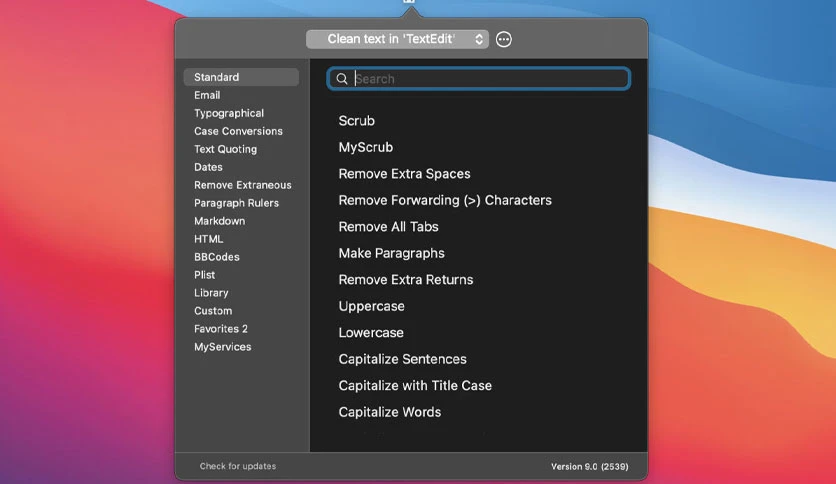836x484 pixels.
Task: Select the Markdown sidebar category
Action: click(x=219, y=221)
